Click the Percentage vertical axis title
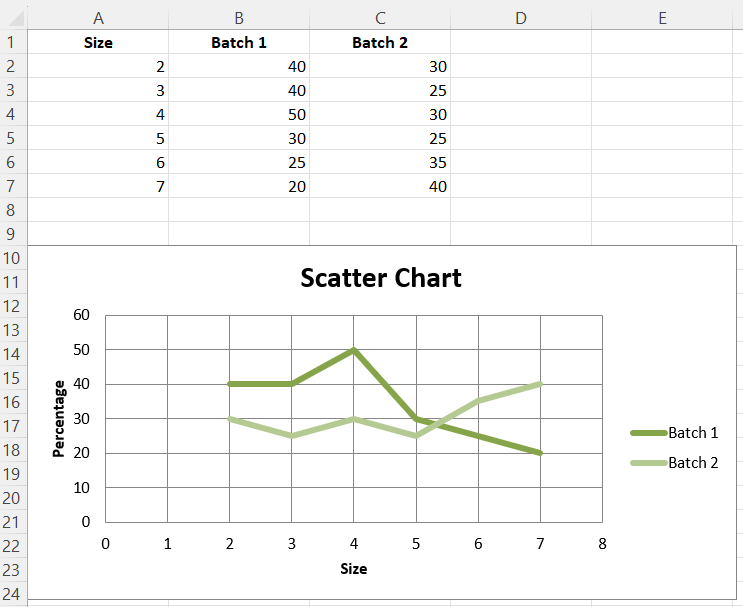This screenshot has width=743, height=607. (58, 419)
